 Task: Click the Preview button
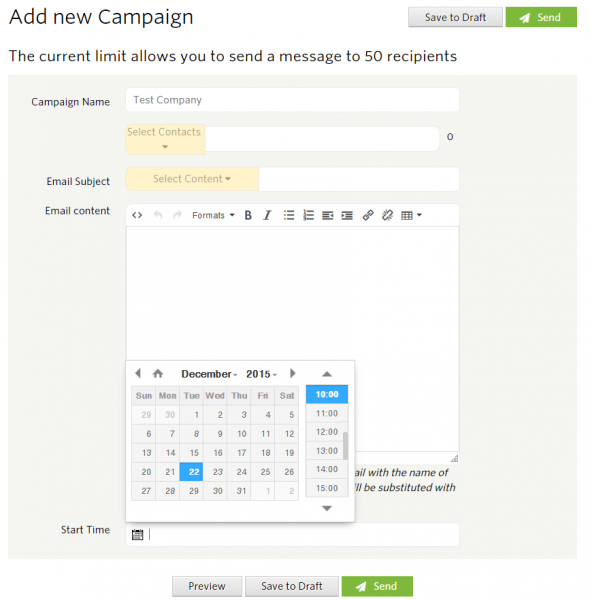[x=207, y=586]
